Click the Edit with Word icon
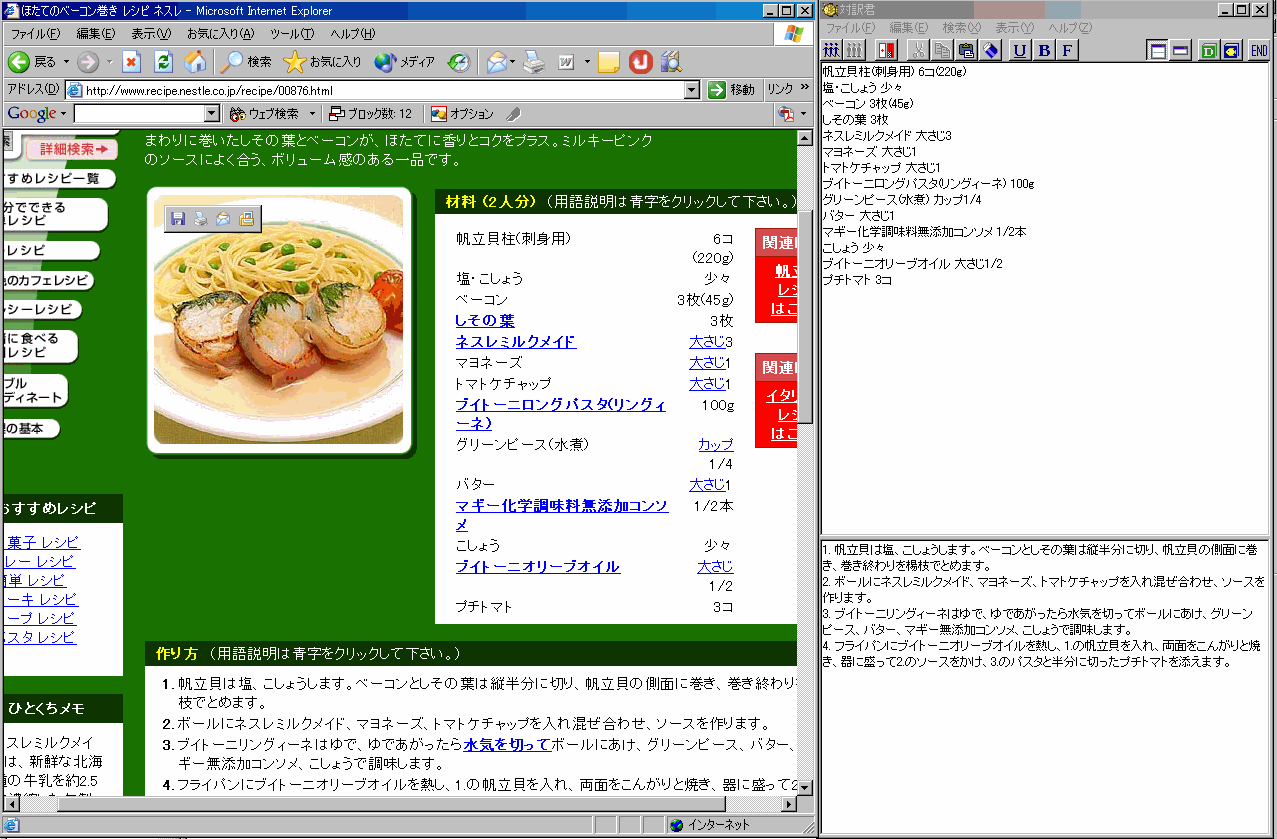This screenshot has height=839, width=1277. [566, 62]
